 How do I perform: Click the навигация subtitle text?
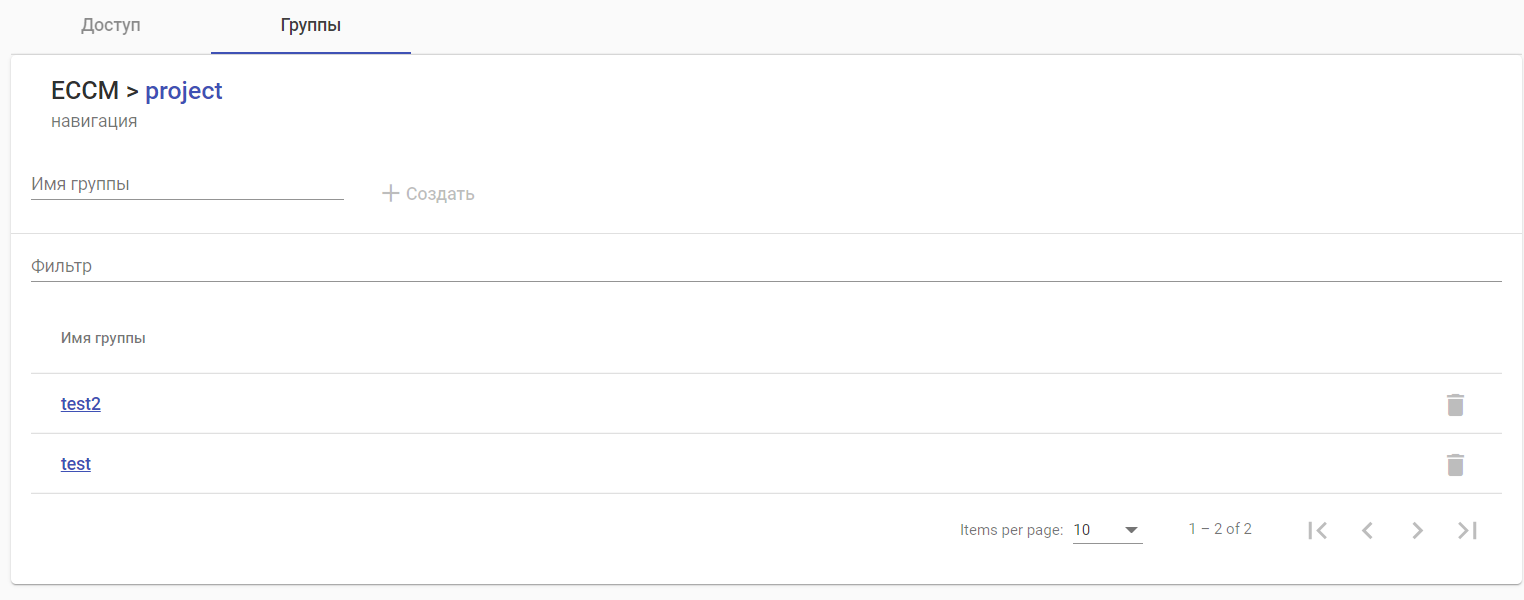(94, 122)
